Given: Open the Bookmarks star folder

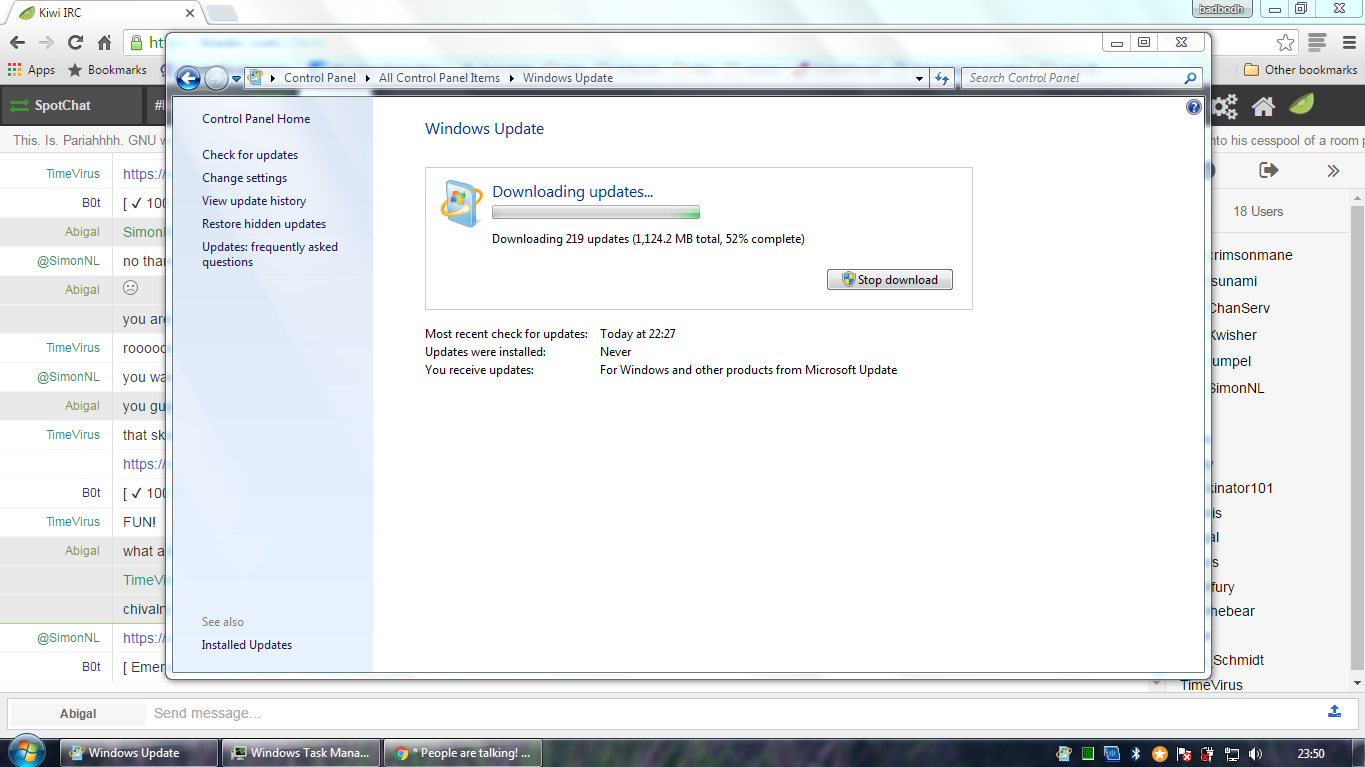Looking at the screenshot, I should [107, 70].
